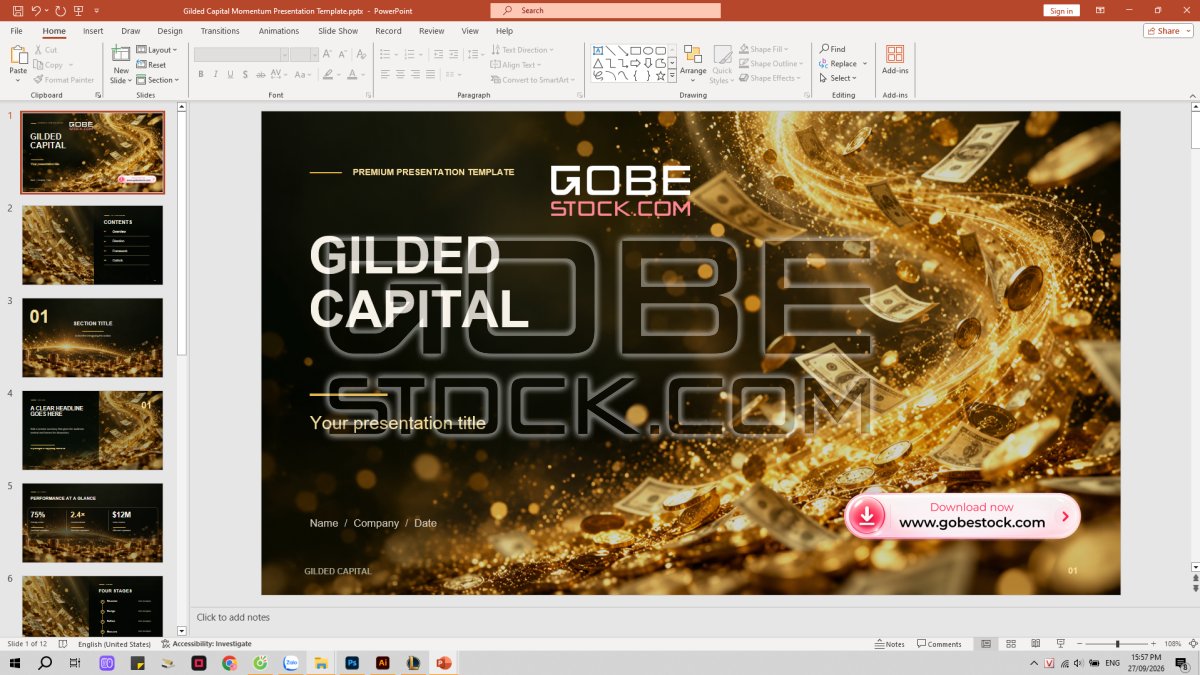Pick the Oval shape in shapes gallery
The height and width of the screenshot is (675, 1200).
[648, 50]
